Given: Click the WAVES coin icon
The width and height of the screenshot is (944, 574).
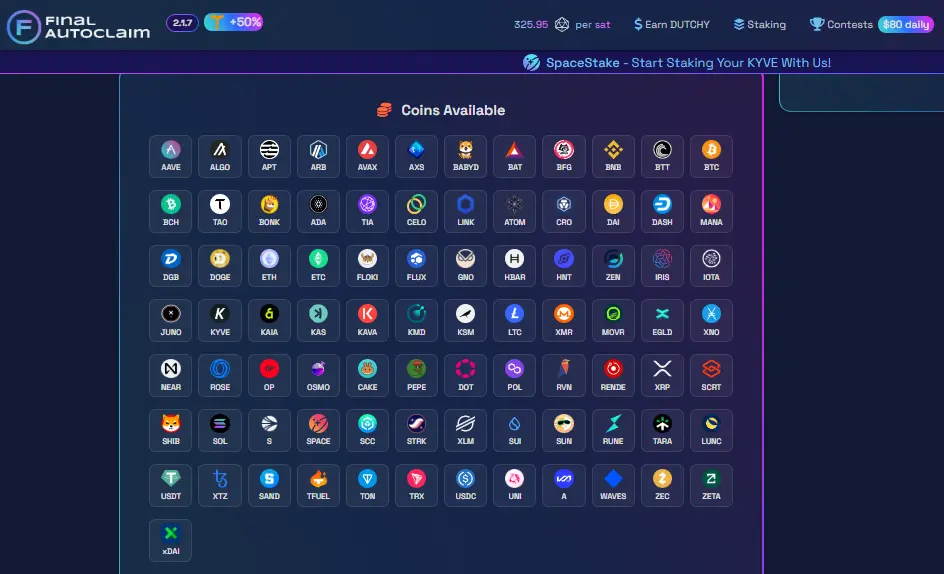Looking at the screenshot, I should 613,478.
